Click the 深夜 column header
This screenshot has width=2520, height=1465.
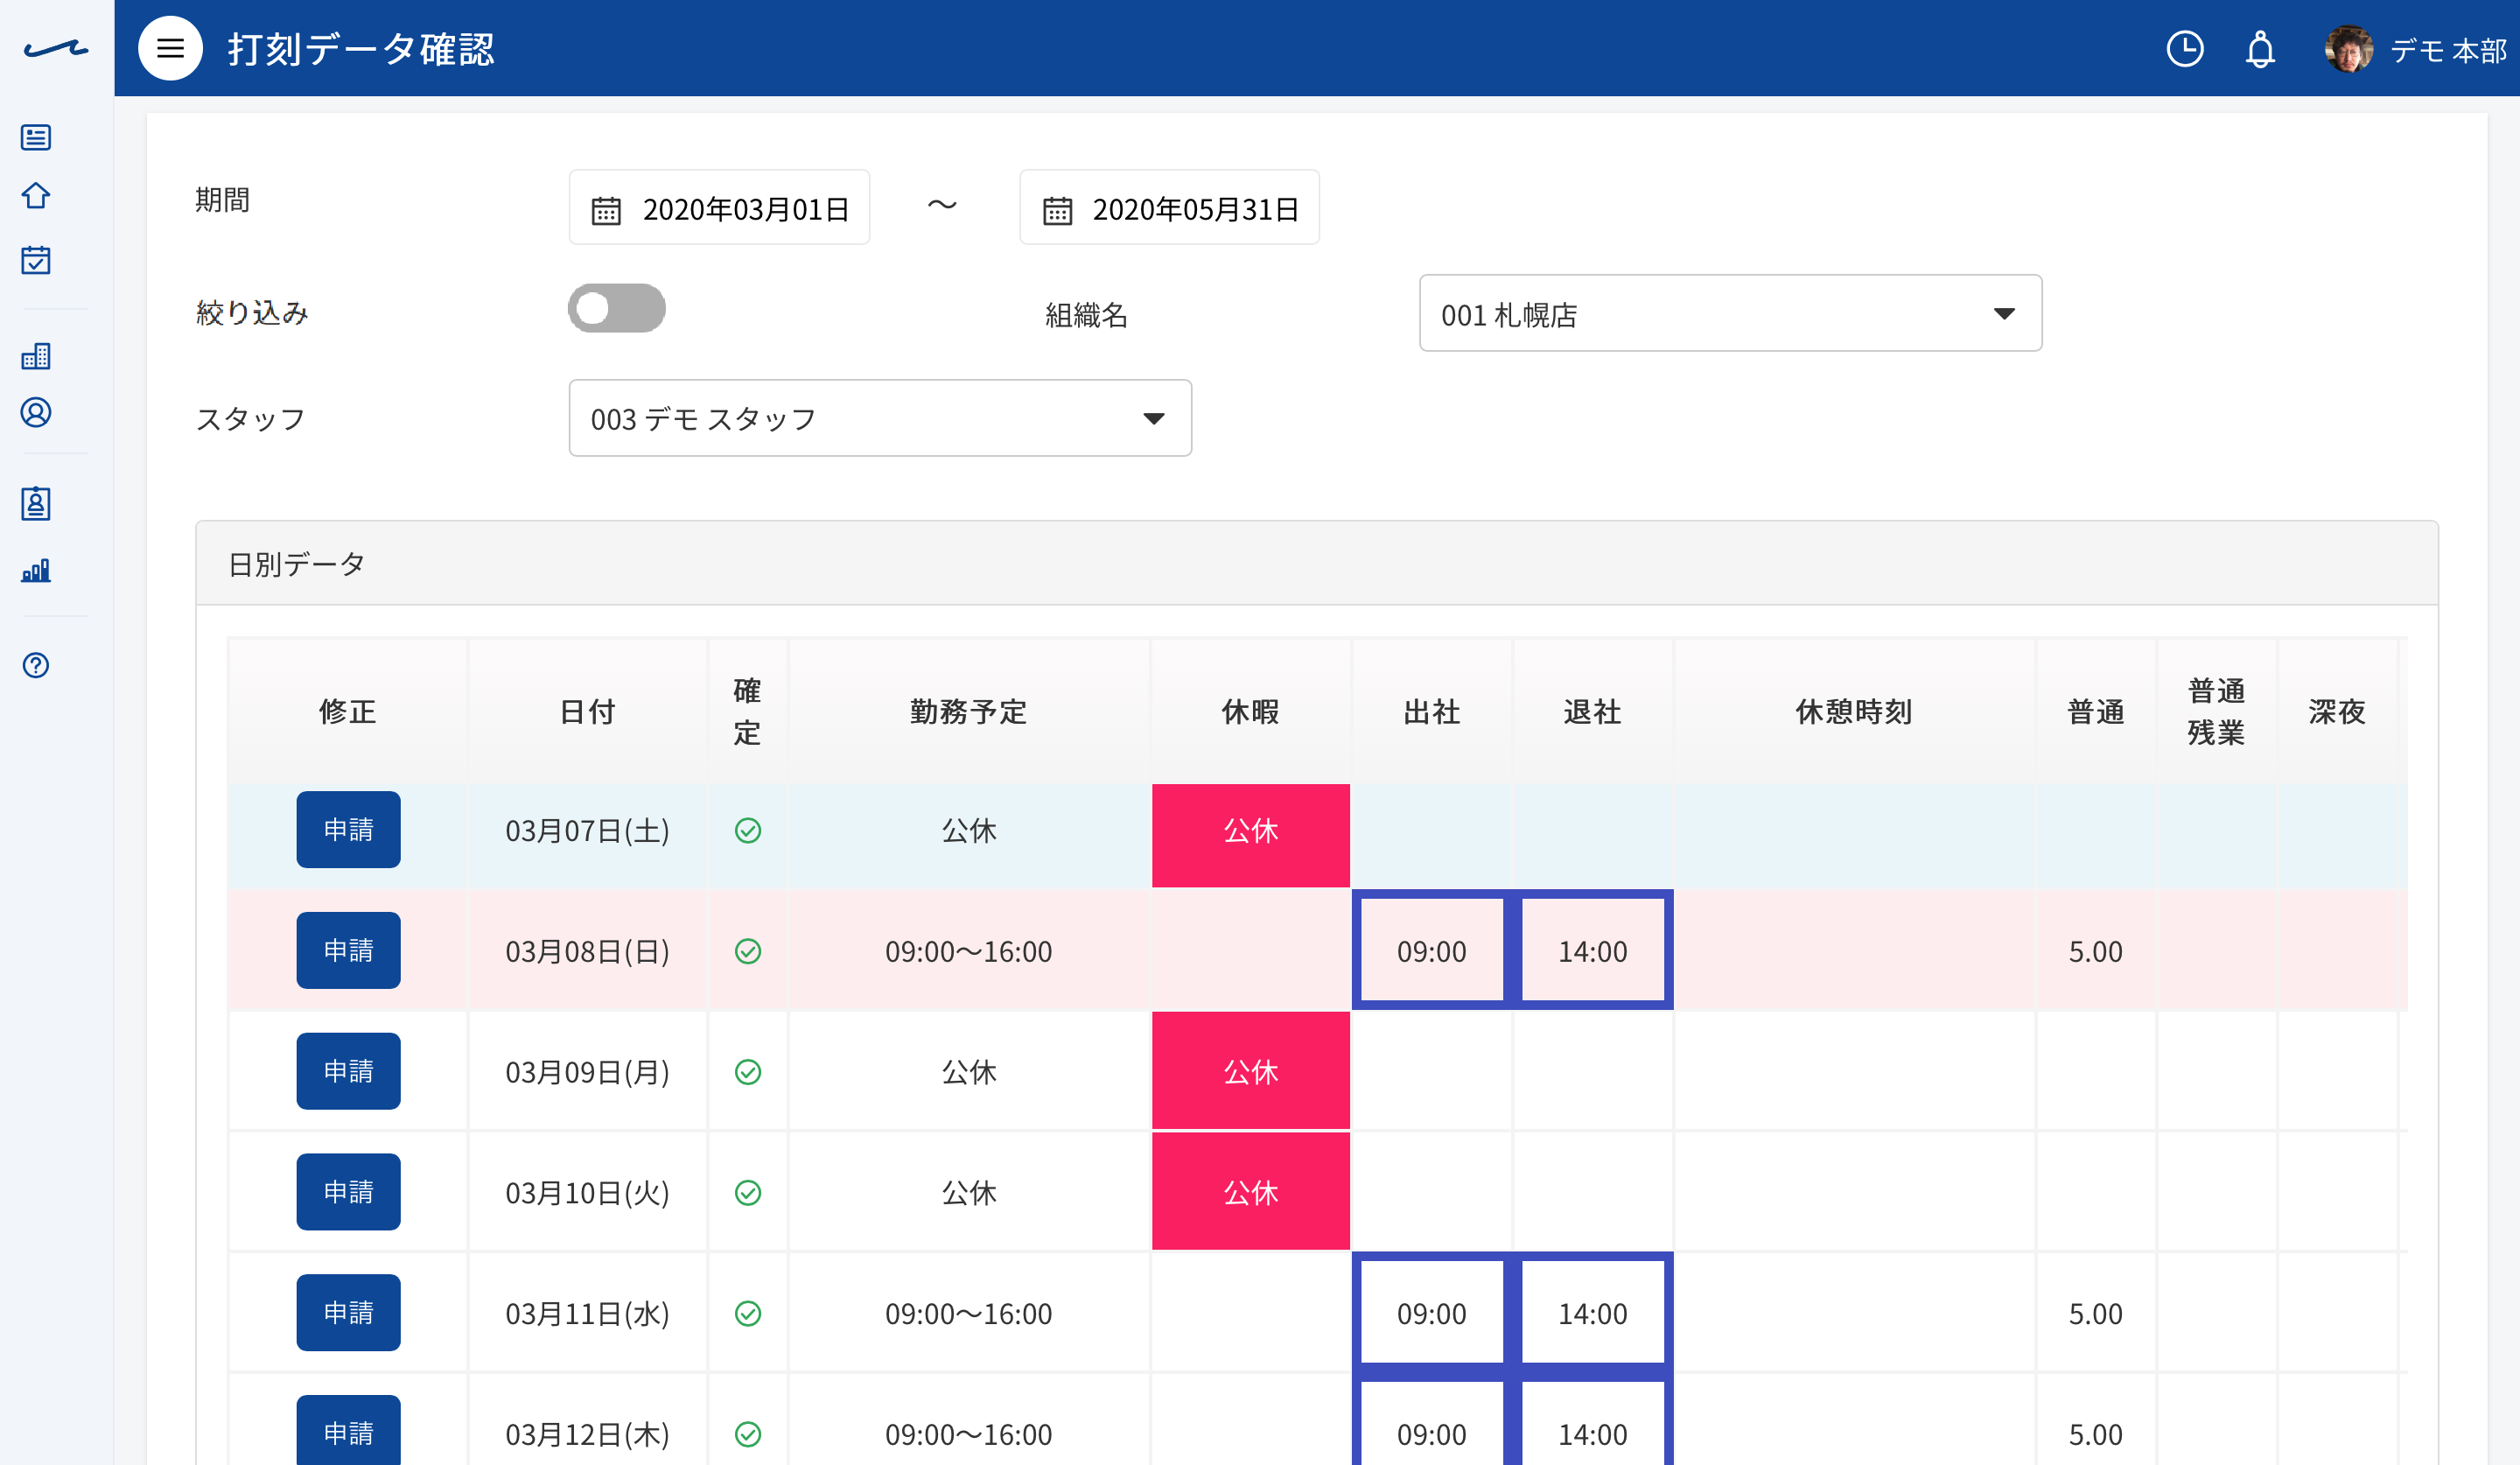2337,711
